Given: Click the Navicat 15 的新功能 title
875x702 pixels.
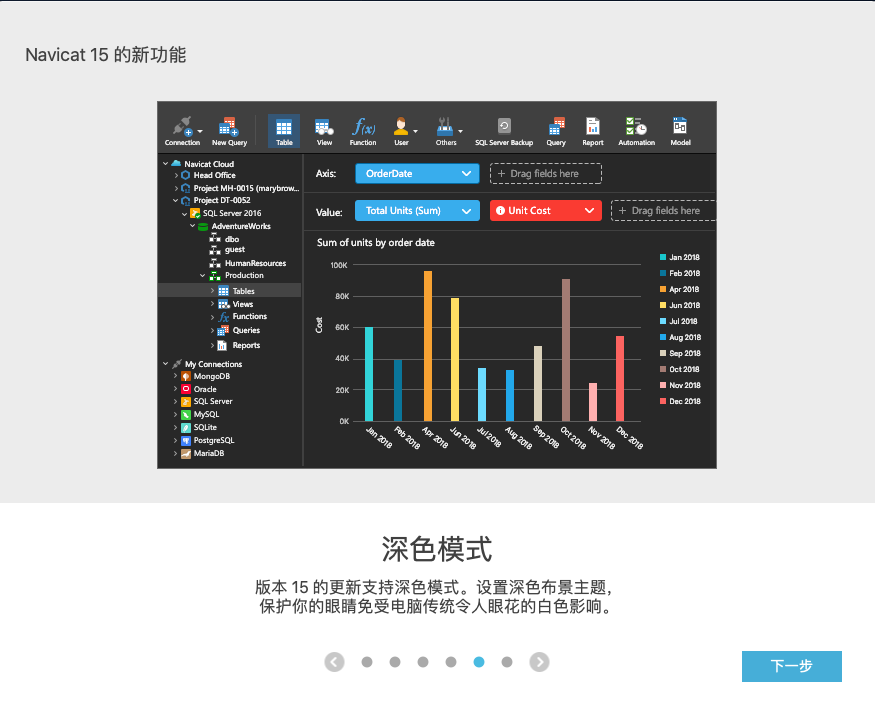Looking at the screenshot, I should [106, 55].
